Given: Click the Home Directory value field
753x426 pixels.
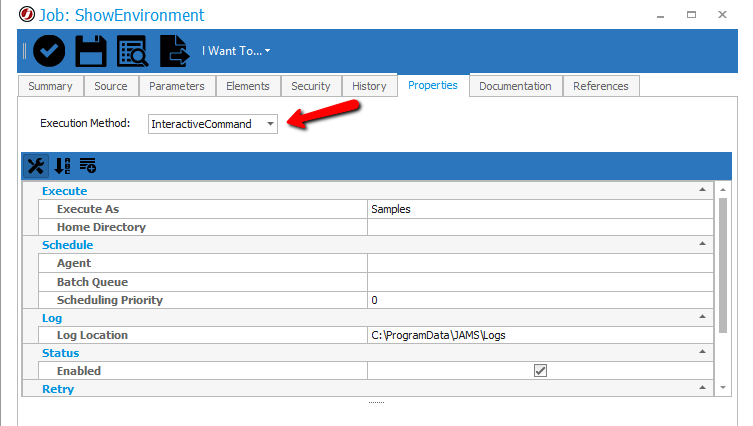Looking at the screenshot, I should (x=540, y=227).
